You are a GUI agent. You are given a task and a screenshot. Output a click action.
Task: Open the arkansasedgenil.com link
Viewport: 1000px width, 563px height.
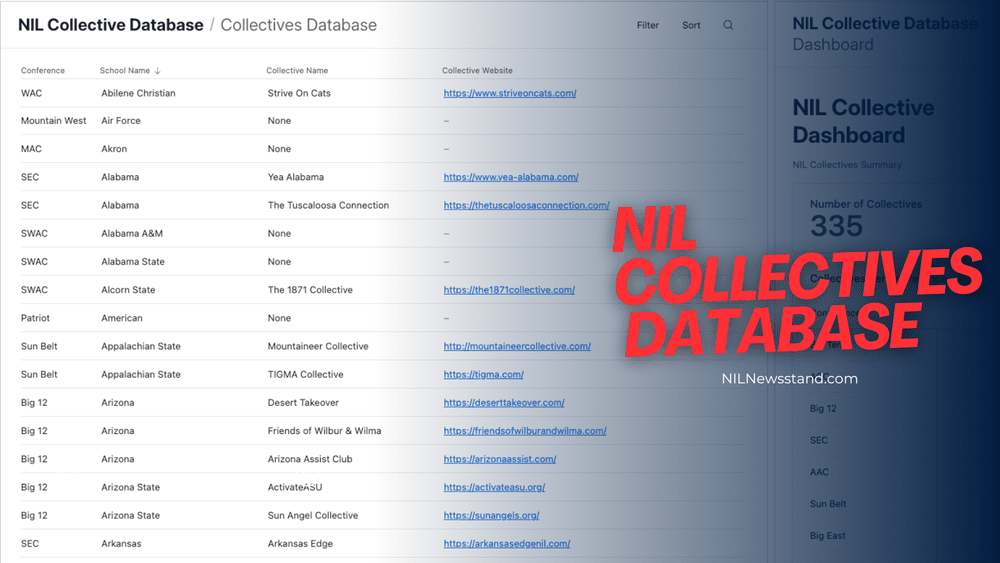(507, 544)
